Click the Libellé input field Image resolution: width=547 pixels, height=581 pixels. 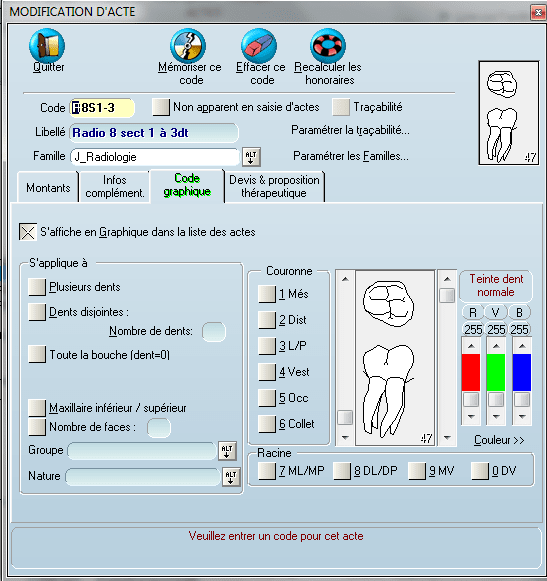coord(154,133)
